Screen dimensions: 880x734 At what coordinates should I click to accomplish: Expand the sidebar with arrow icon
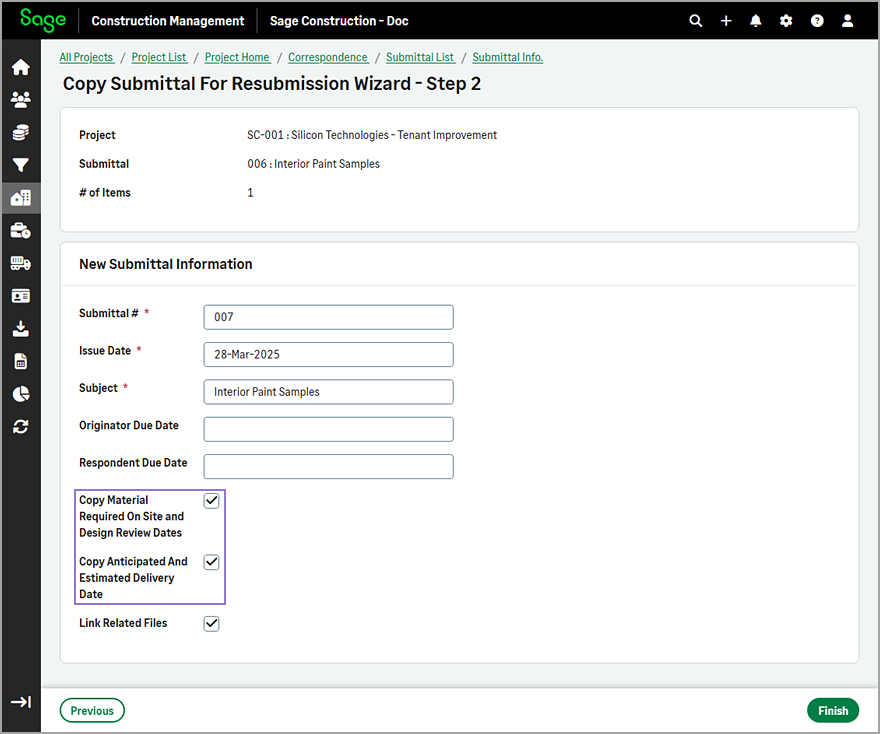(x=21, y=702)
